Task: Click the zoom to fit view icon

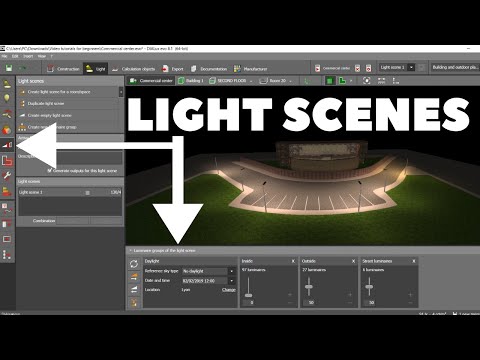Action: 366,81
